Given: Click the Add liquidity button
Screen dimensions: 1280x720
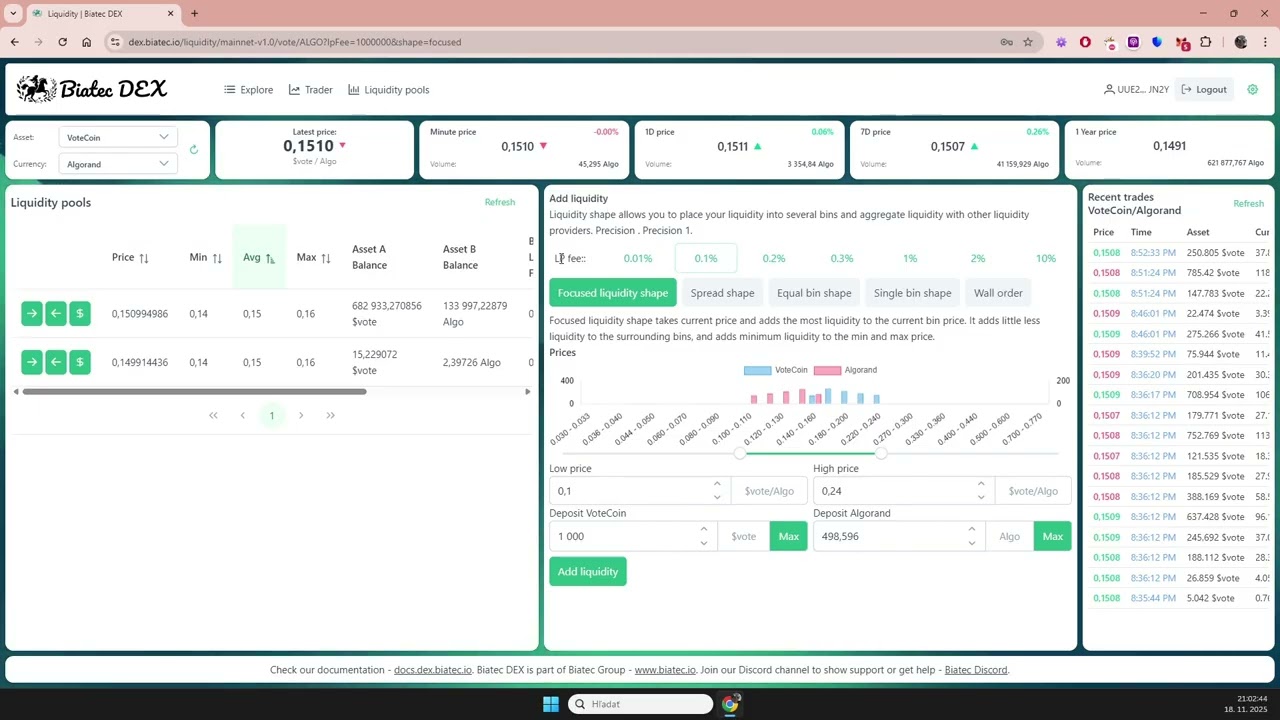Looking at the screenshot, I should pos(588,571).
